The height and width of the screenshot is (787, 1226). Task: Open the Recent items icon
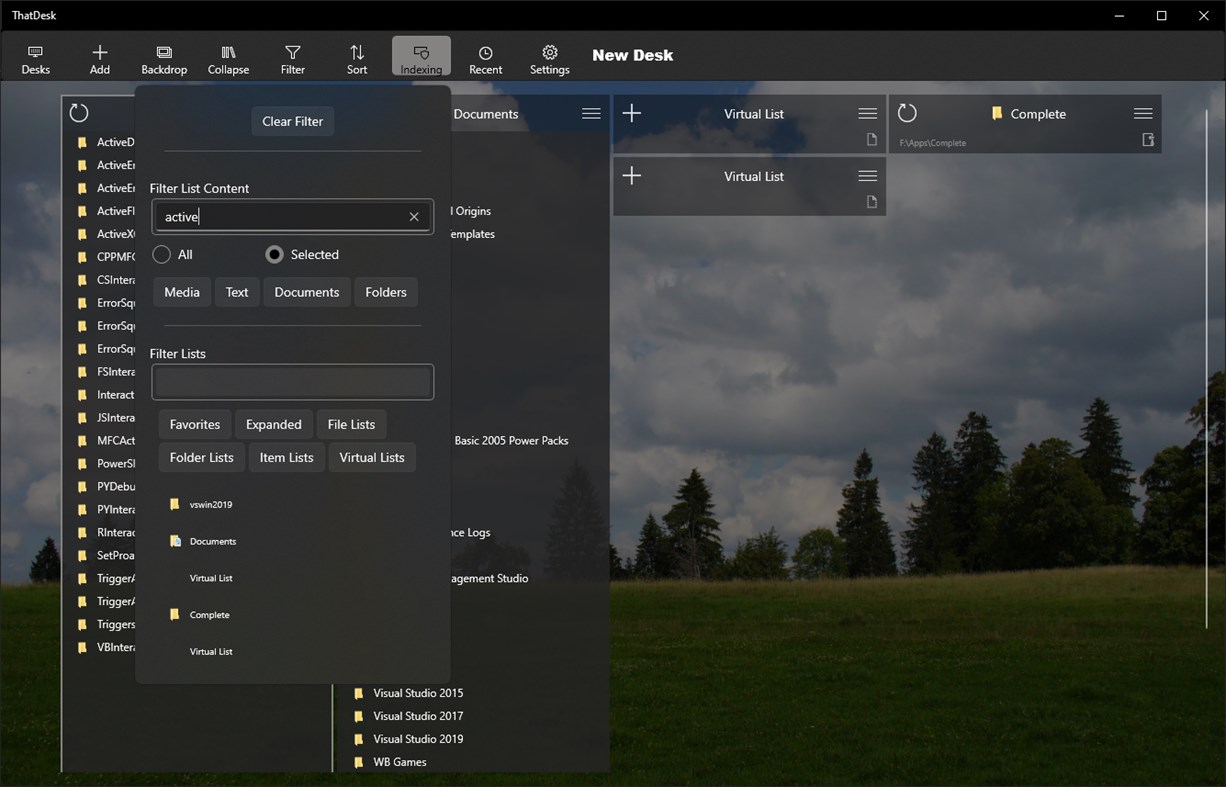tap(485, 56)
